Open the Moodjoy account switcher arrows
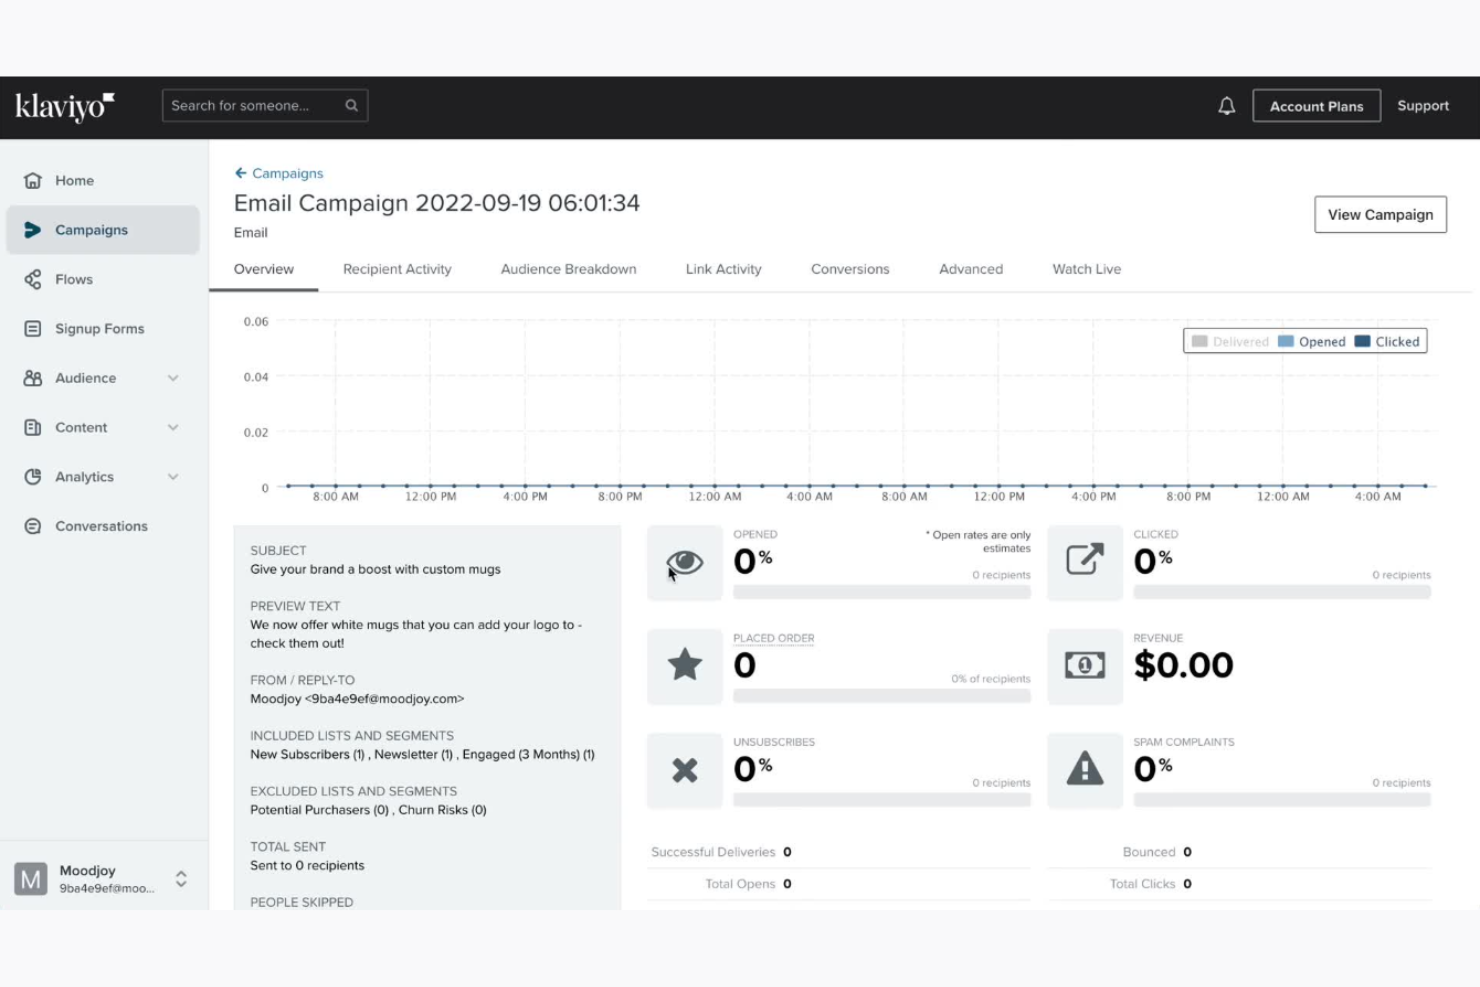The width and height of the screenshot is (1480, 987). [181, 879]
